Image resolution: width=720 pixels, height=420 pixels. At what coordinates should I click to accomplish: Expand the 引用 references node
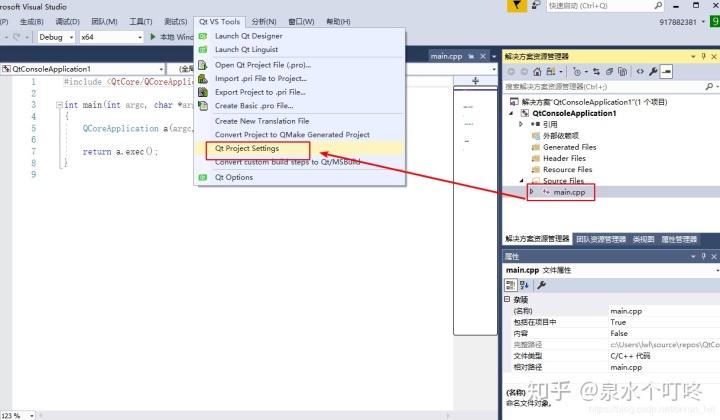[x=521, y=124]
